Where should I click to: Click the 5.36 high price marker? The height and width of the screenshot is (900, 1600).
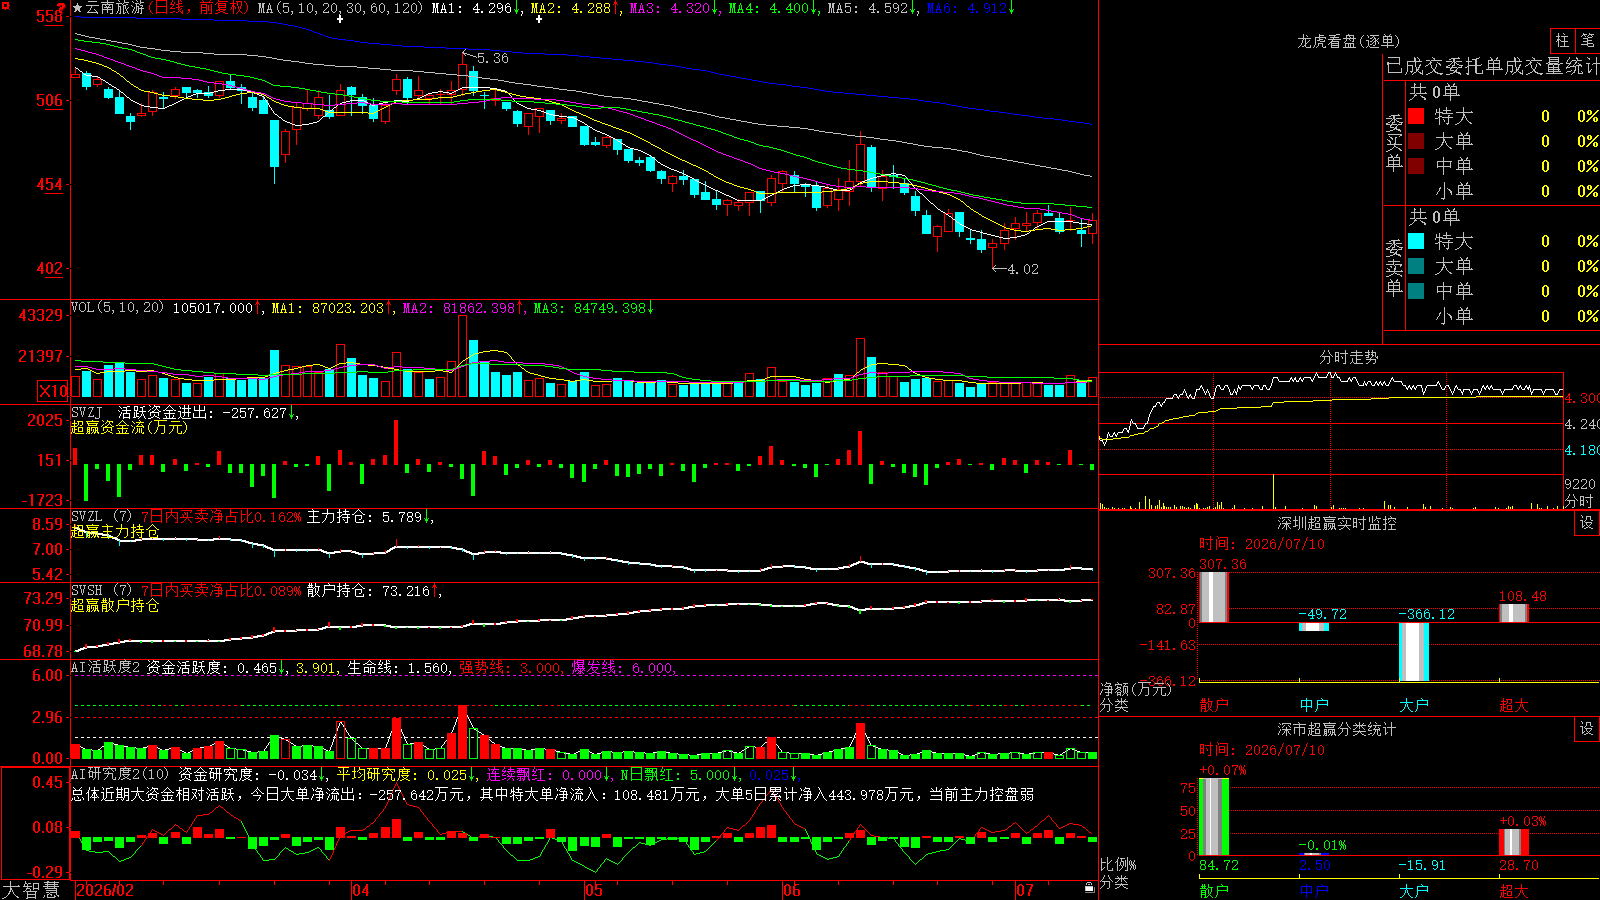(492, 58)
